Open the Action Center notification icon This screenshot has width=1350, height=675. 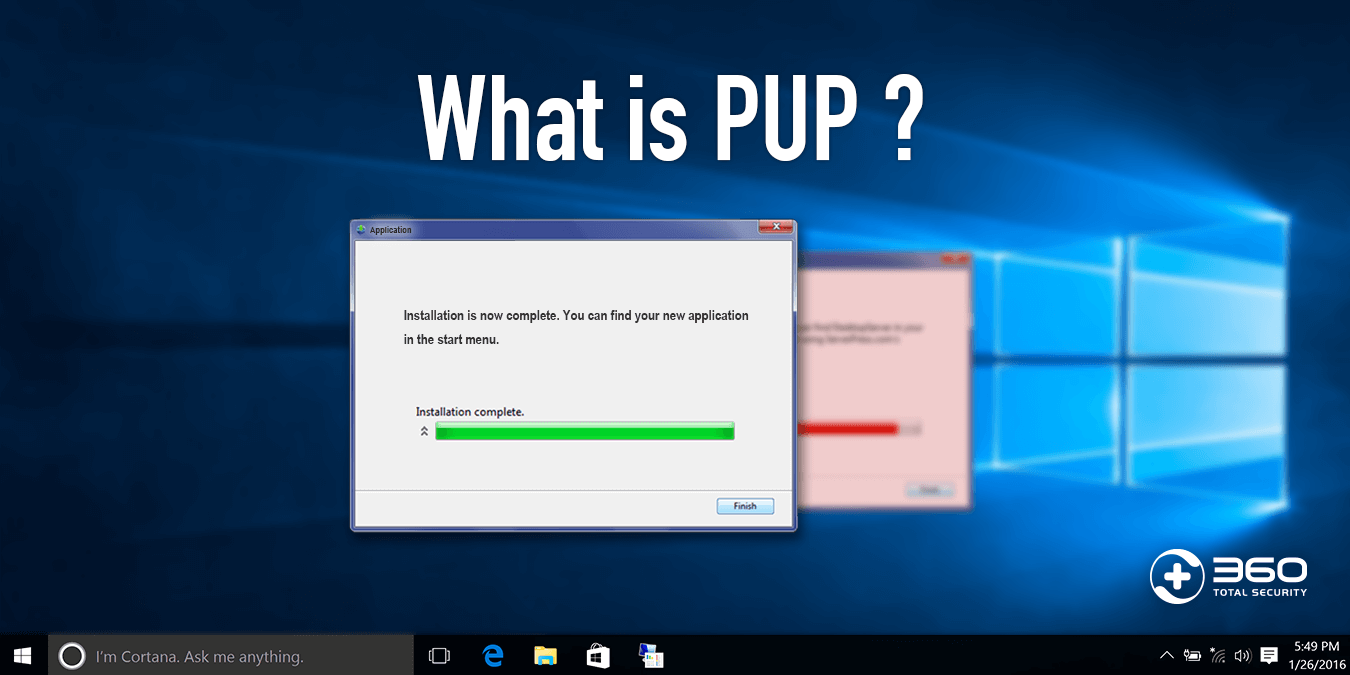(x=1269, y=655)
